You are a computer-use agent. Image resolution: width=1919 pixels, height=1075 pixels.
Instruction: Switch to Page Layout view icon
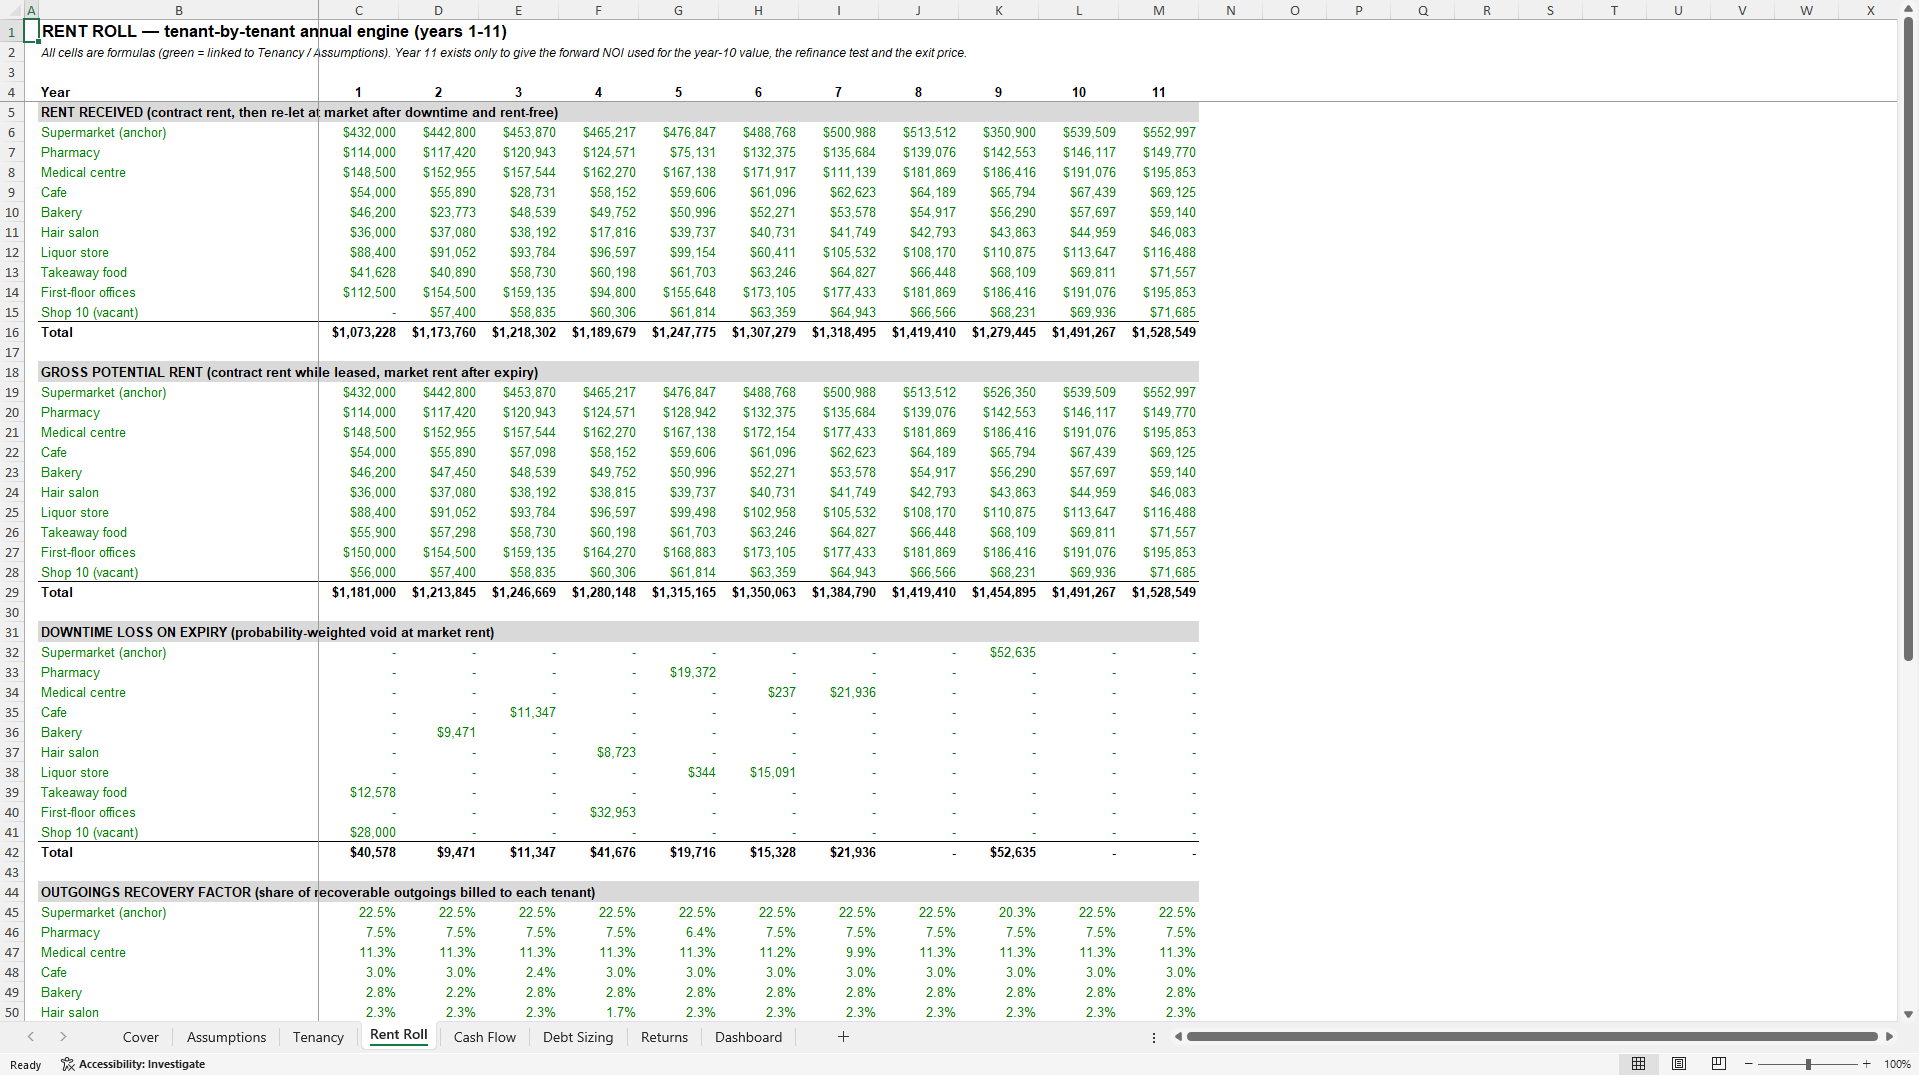1679,1064
